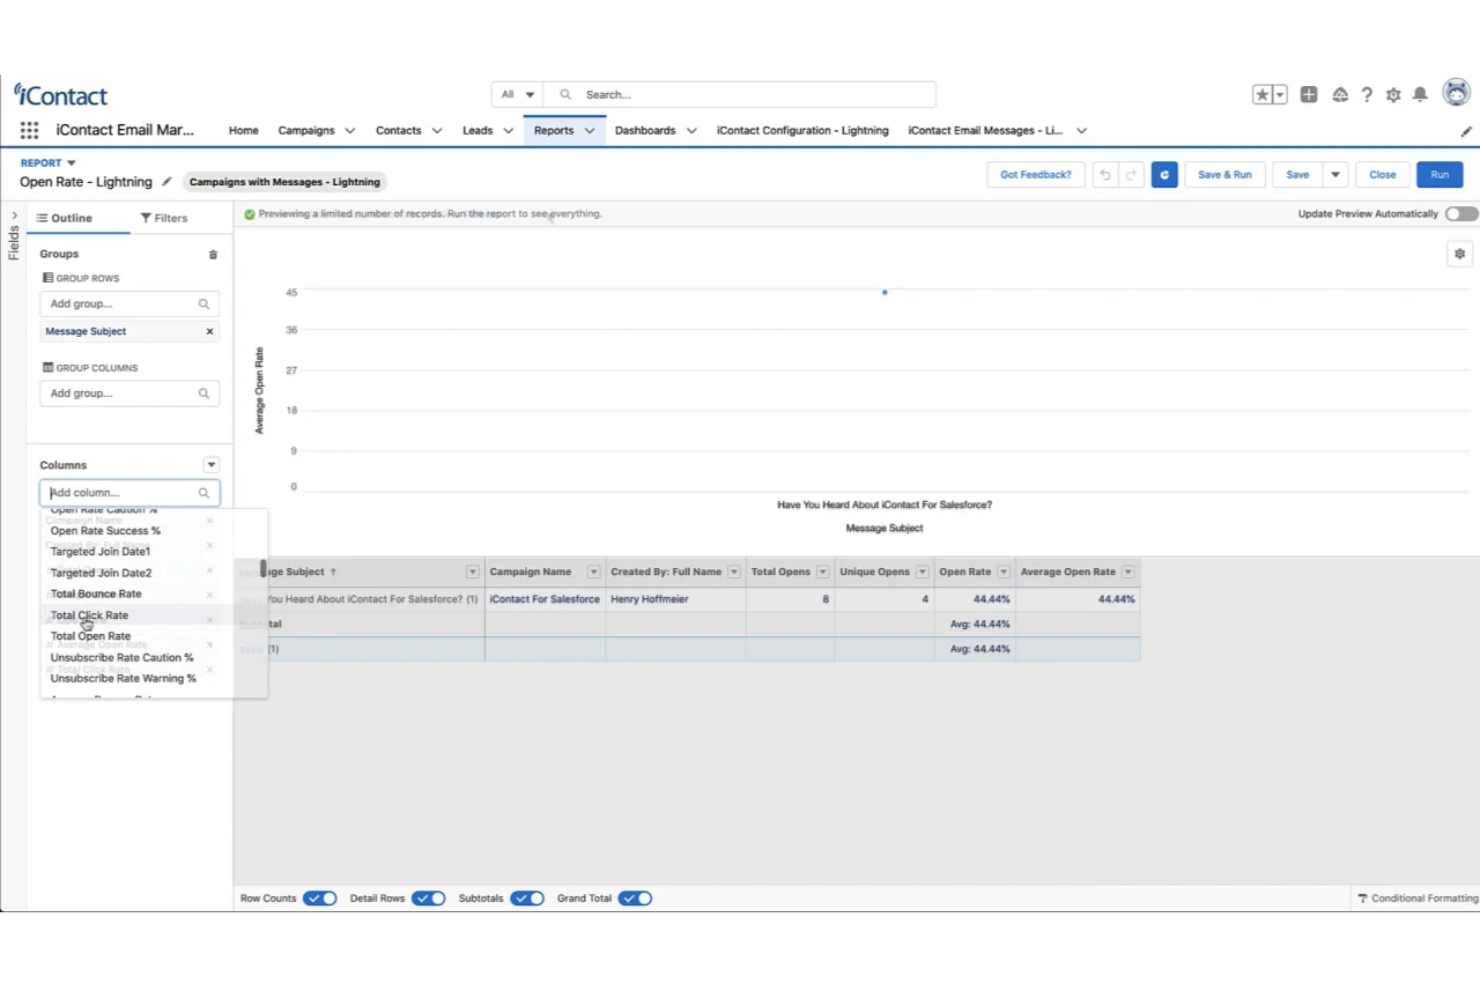Turn off the Detail Rows toggle
The width and height of the screenshot is (1480, 987).
point(428,897)
